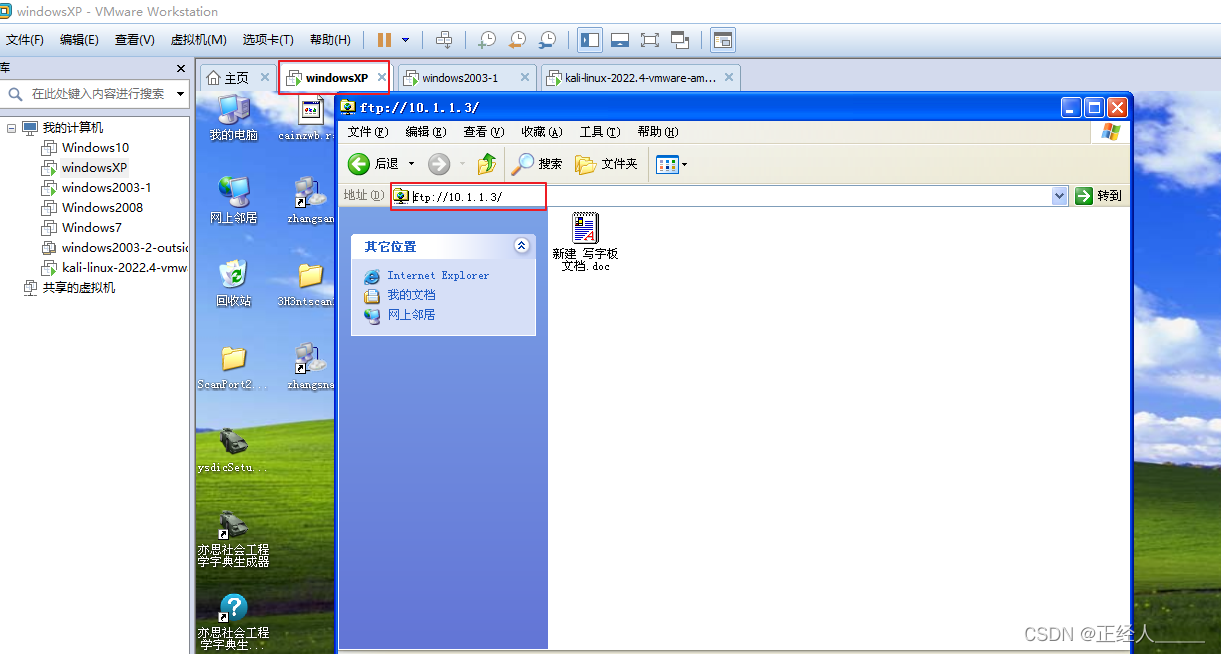Open snapshot manager with the clock-wrench icon
The image size is (1221, 654).
(547, 40)
